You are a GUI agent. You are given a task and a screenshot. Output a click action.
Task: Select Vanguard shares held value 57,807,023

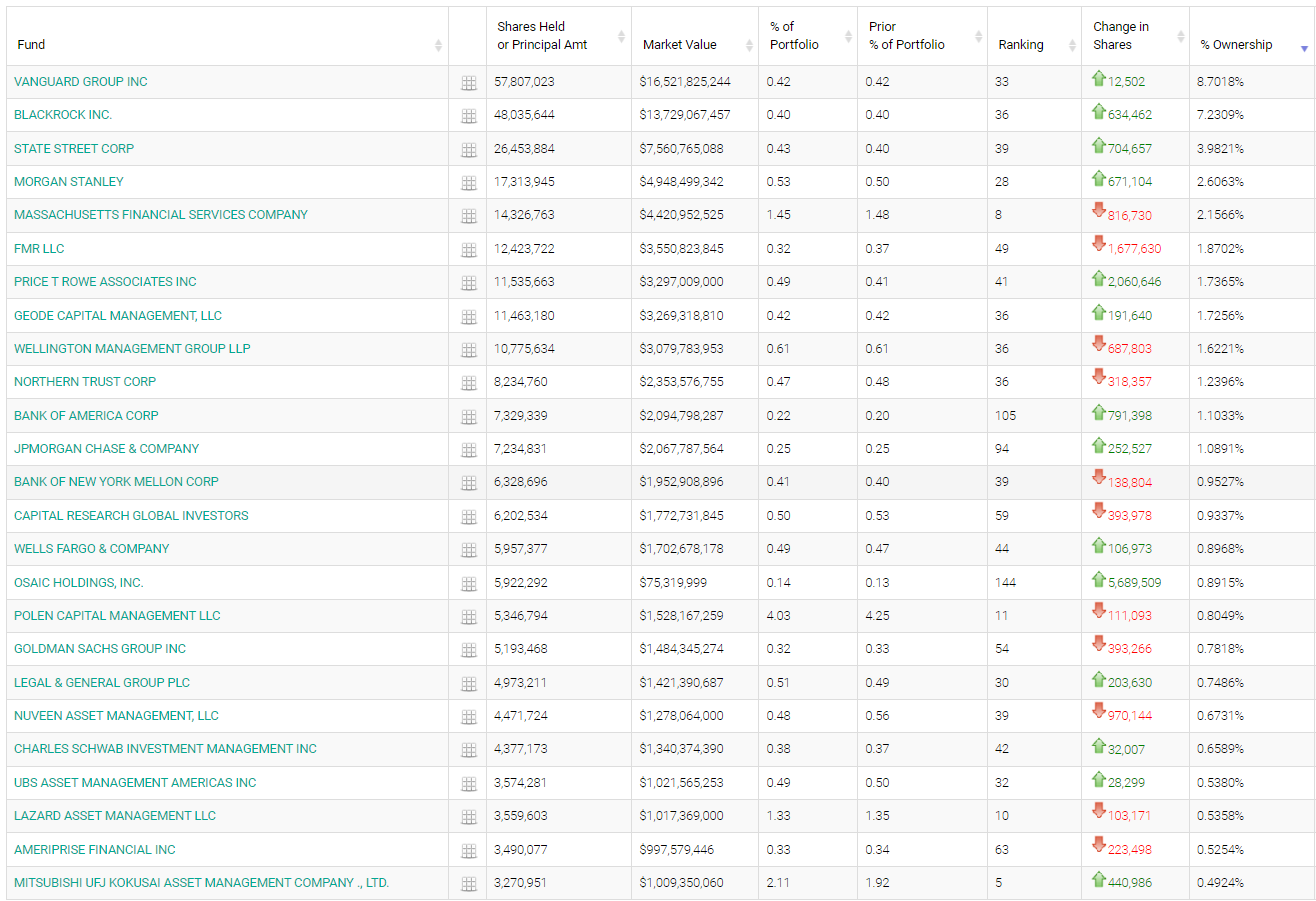click(x=525, y=82)
